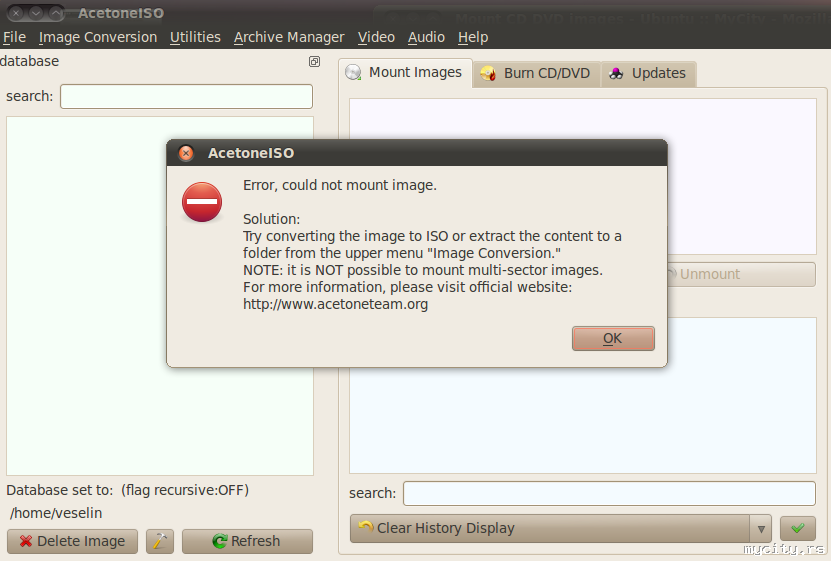Click the database search field
This screenshot has width=831, height=561.
click(x=186, y=96)
